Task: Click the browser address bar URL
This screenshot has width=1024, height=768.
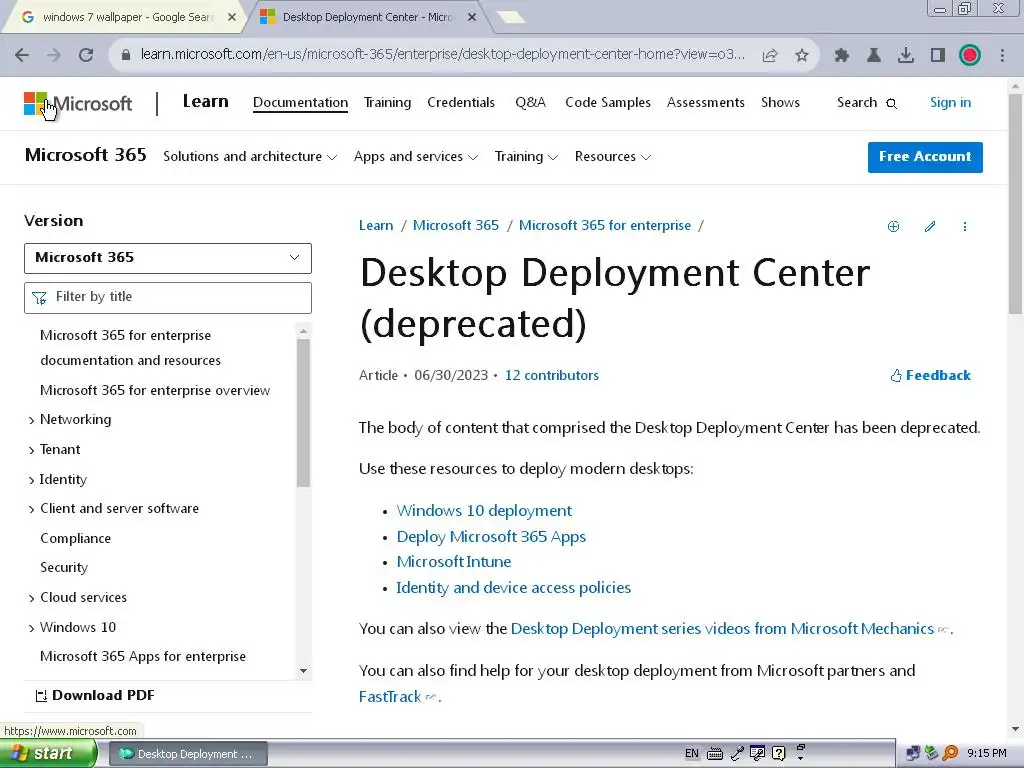Action: (442, 55)
